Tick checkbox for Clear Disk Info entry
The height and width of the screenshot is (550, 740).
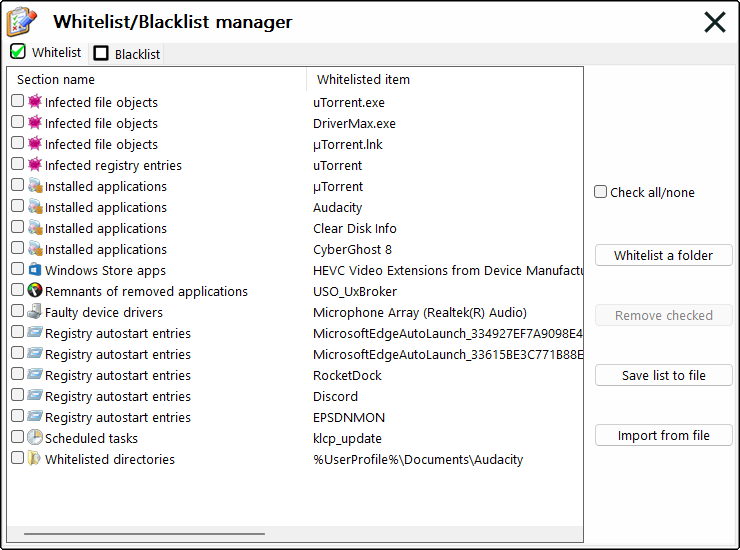(x=17, y=227)
